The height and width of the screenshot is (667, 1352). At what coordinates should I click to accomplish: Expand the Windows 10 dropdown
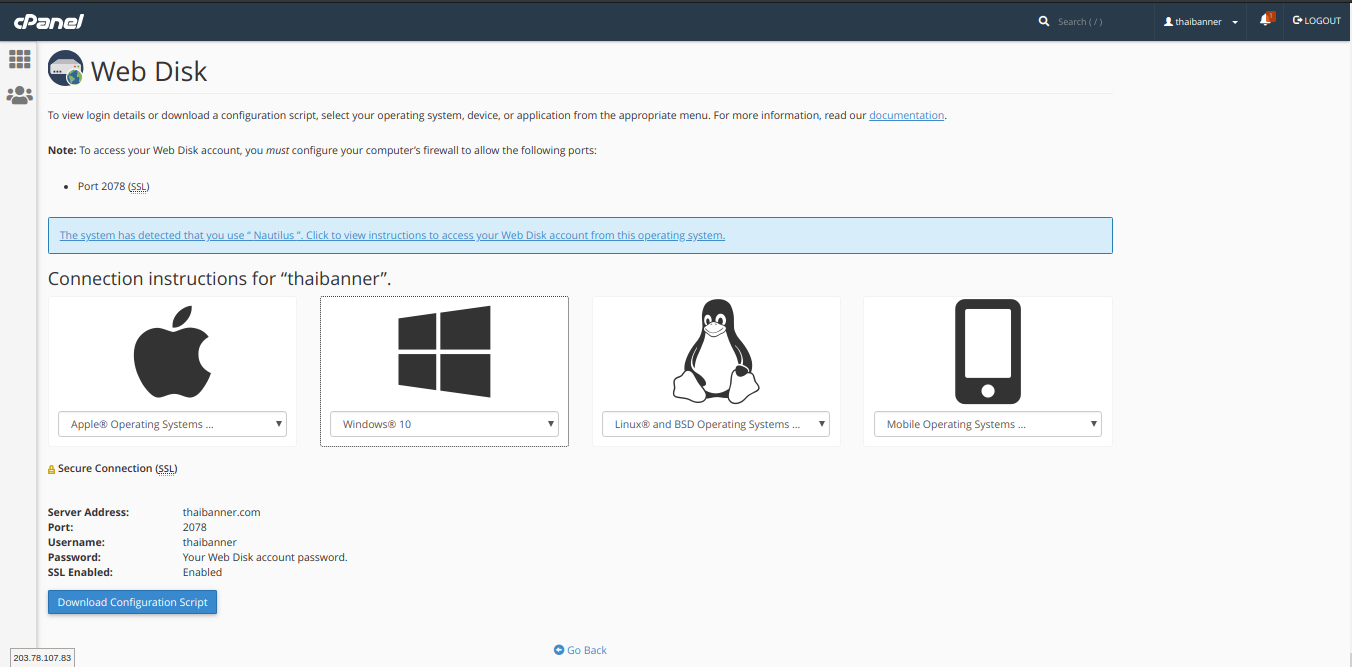point(444,424)
